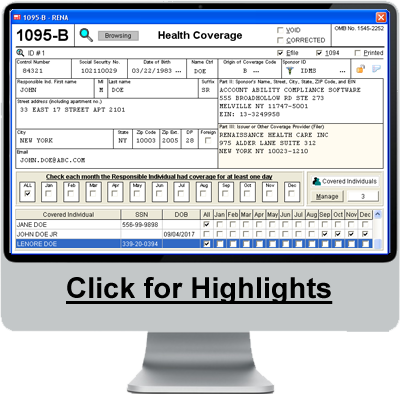Image resolution: width=400 pixels, height=394 pixels.
Task: Click the small magnifier icon next to ID #1
Action: 20,53
